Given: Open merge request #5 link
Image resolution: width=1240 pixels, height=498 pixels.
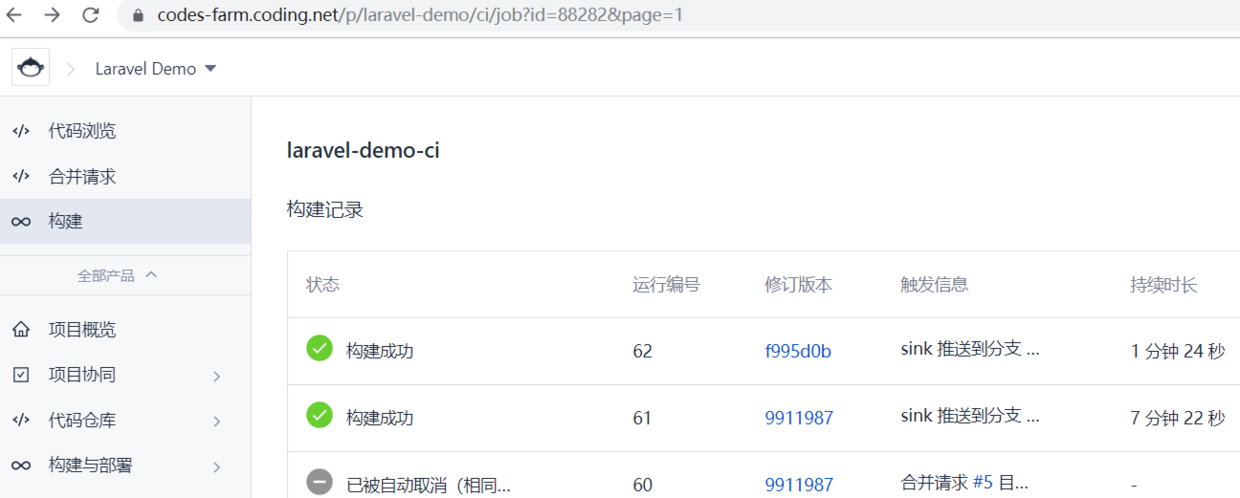Looking at the screenshot, I should (x=983, y=482).
